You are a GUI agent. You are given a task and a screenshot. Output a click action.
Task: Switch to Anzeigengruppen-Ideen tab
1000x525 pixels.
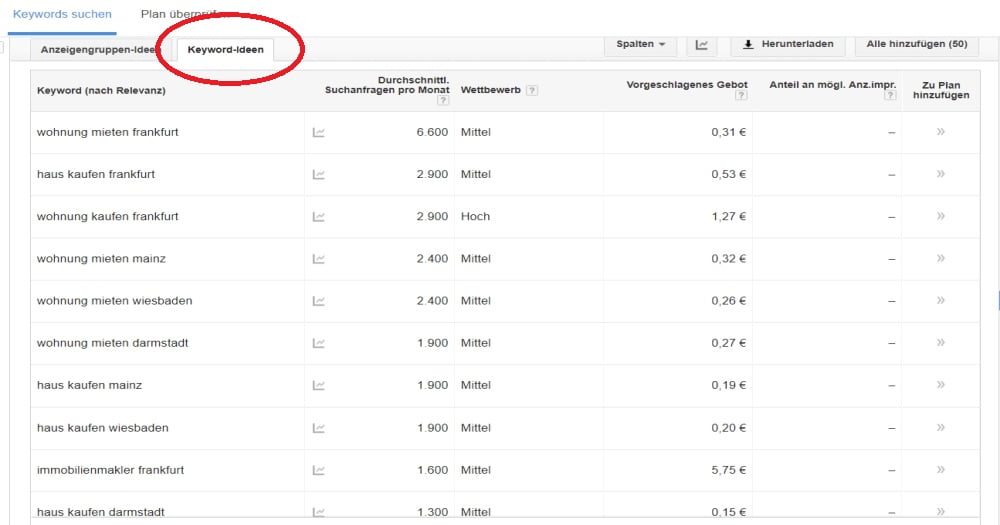98,50
